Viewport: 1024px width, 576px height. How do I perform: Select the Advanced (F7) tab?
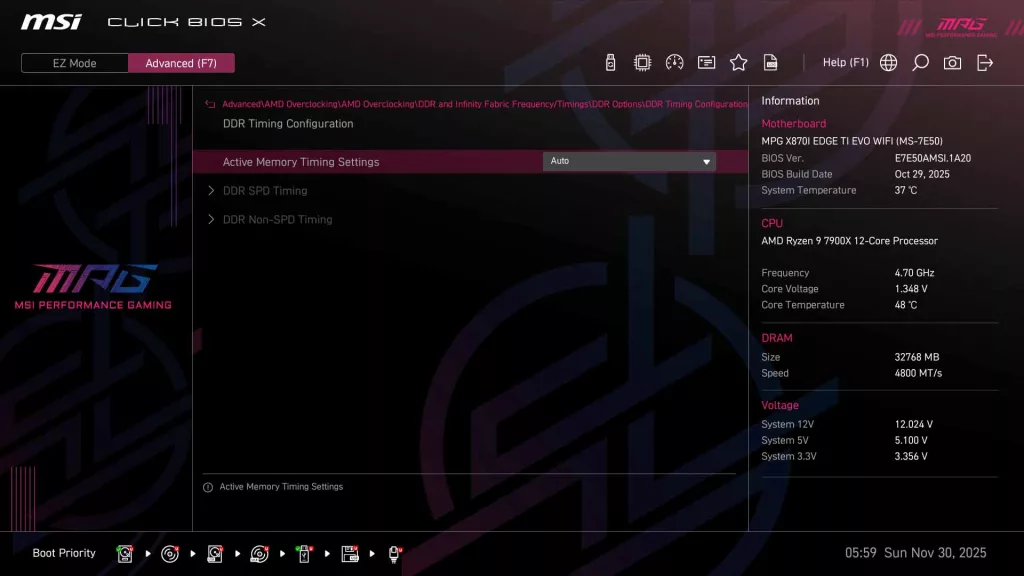[181, 62]
